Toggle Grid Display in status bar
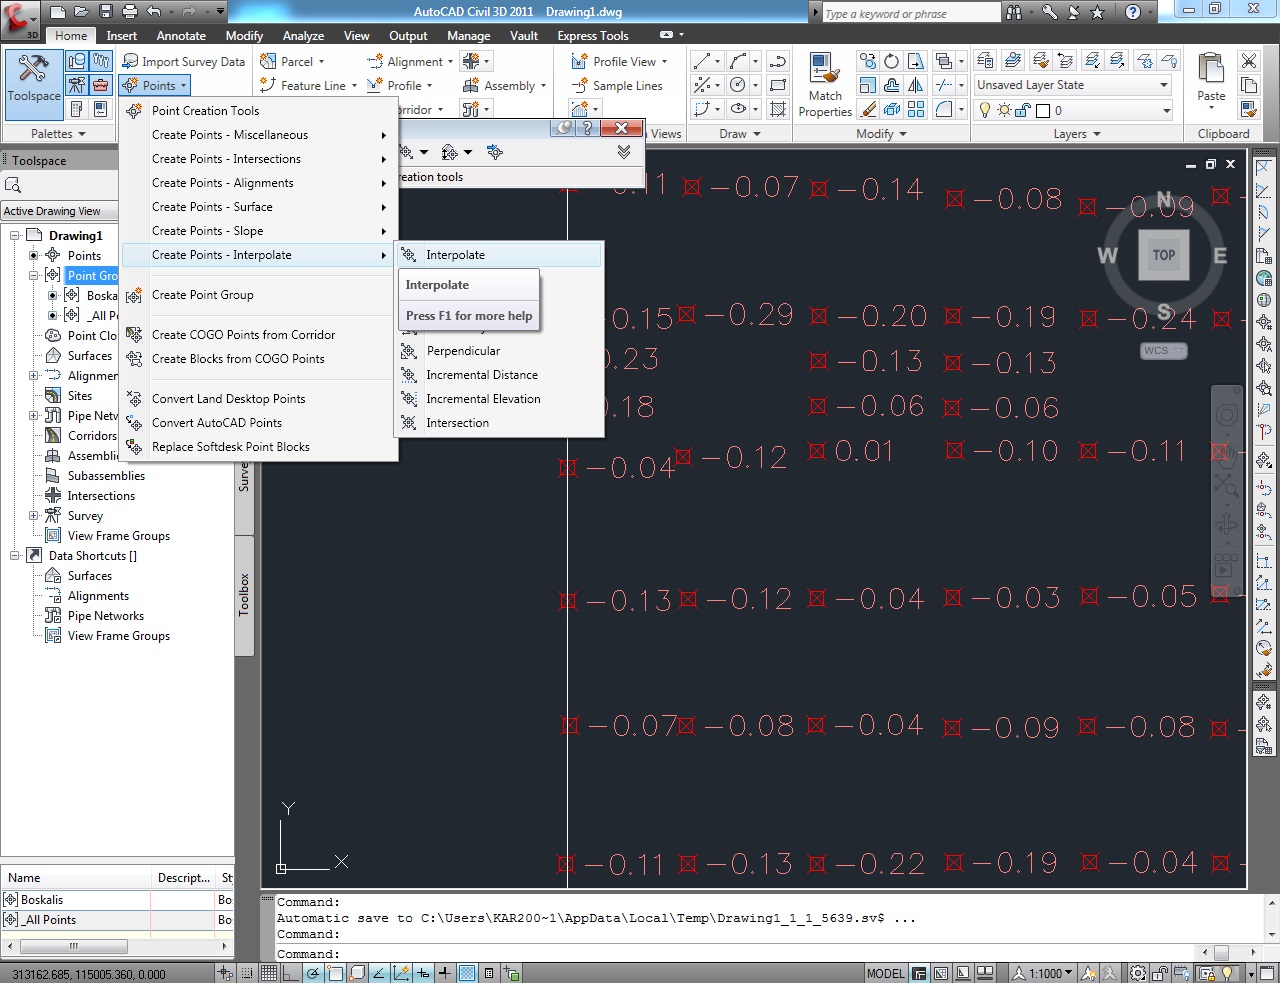The width and height of the screenshot is (1280, 983). tap(270, 973)
